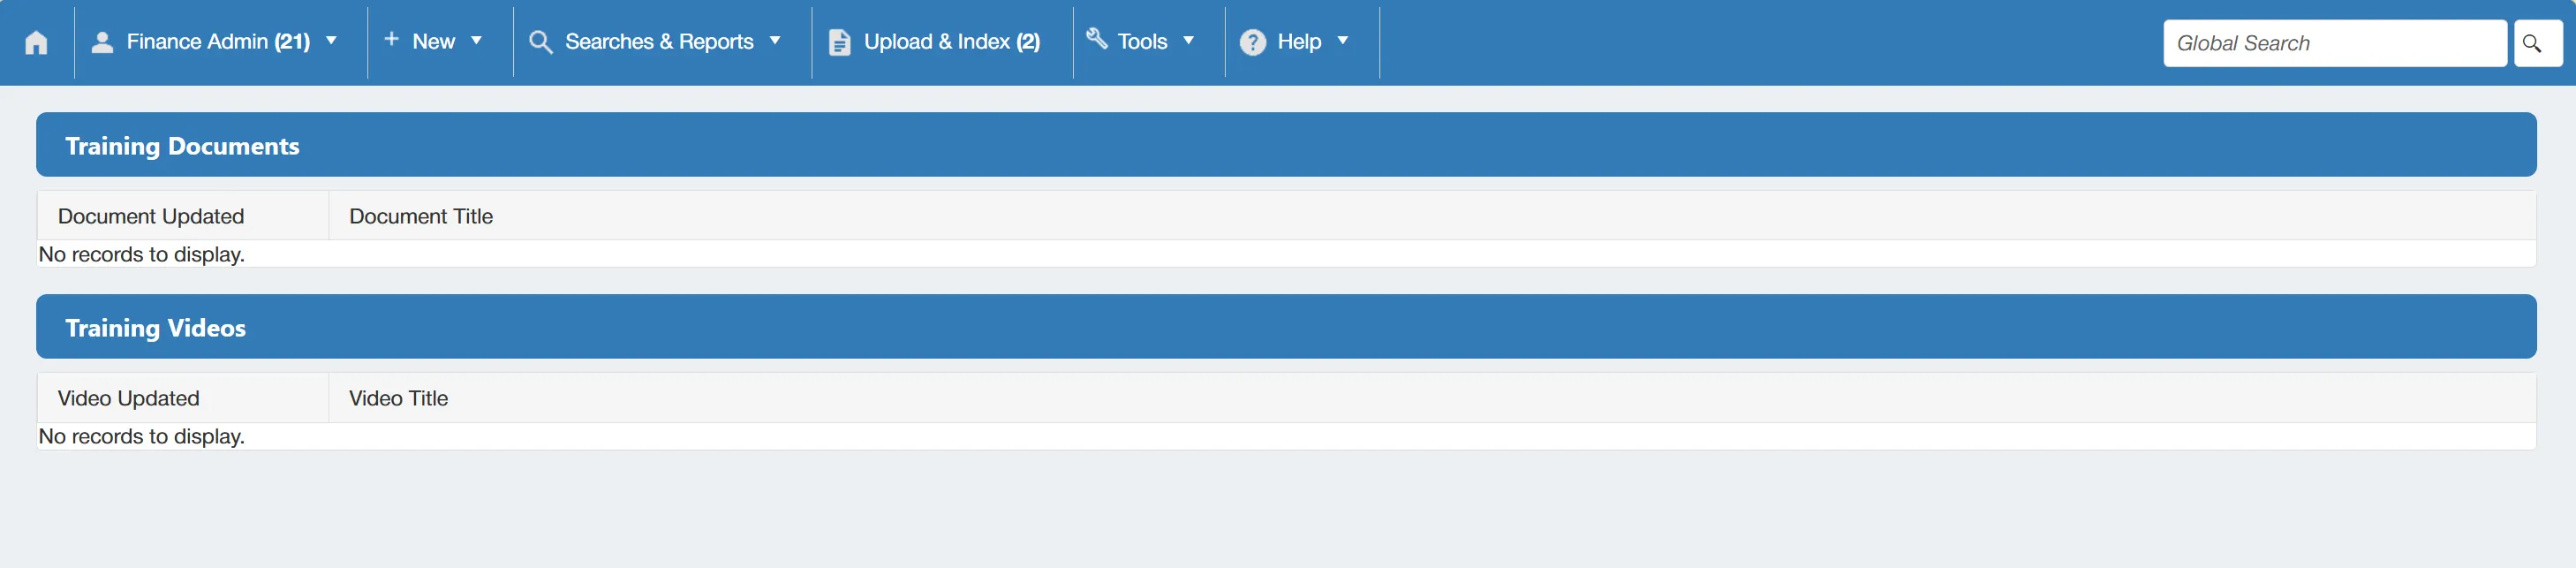Expand the Help dropdown arrow
This screenshot has height=568, width=2576.
1343,41
